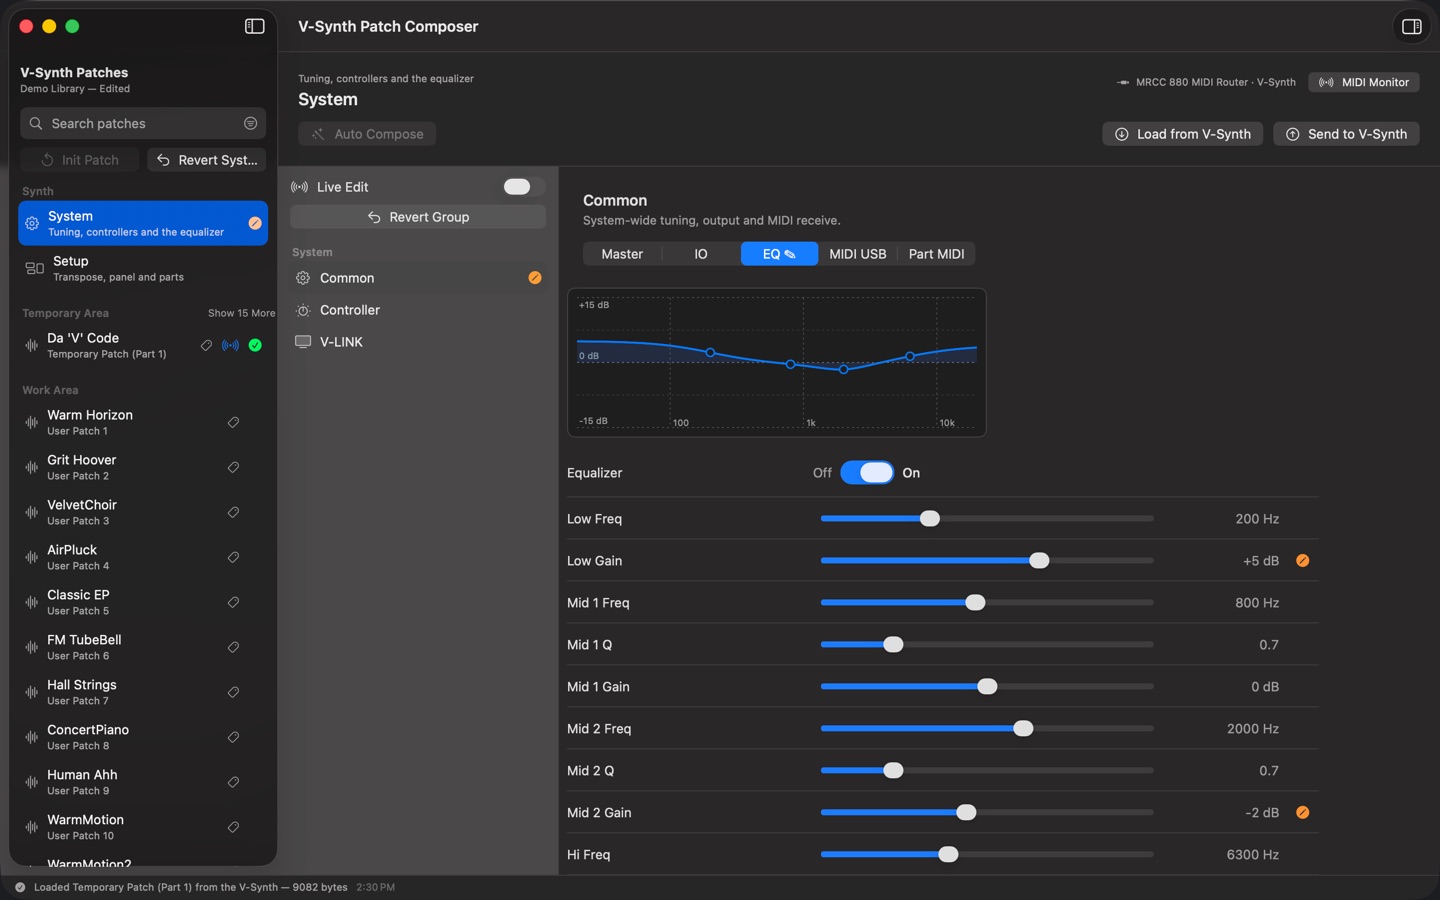Click Send to V-Synth button
The width and height of the screenshot is (1440, 900).
(1346, 134)
